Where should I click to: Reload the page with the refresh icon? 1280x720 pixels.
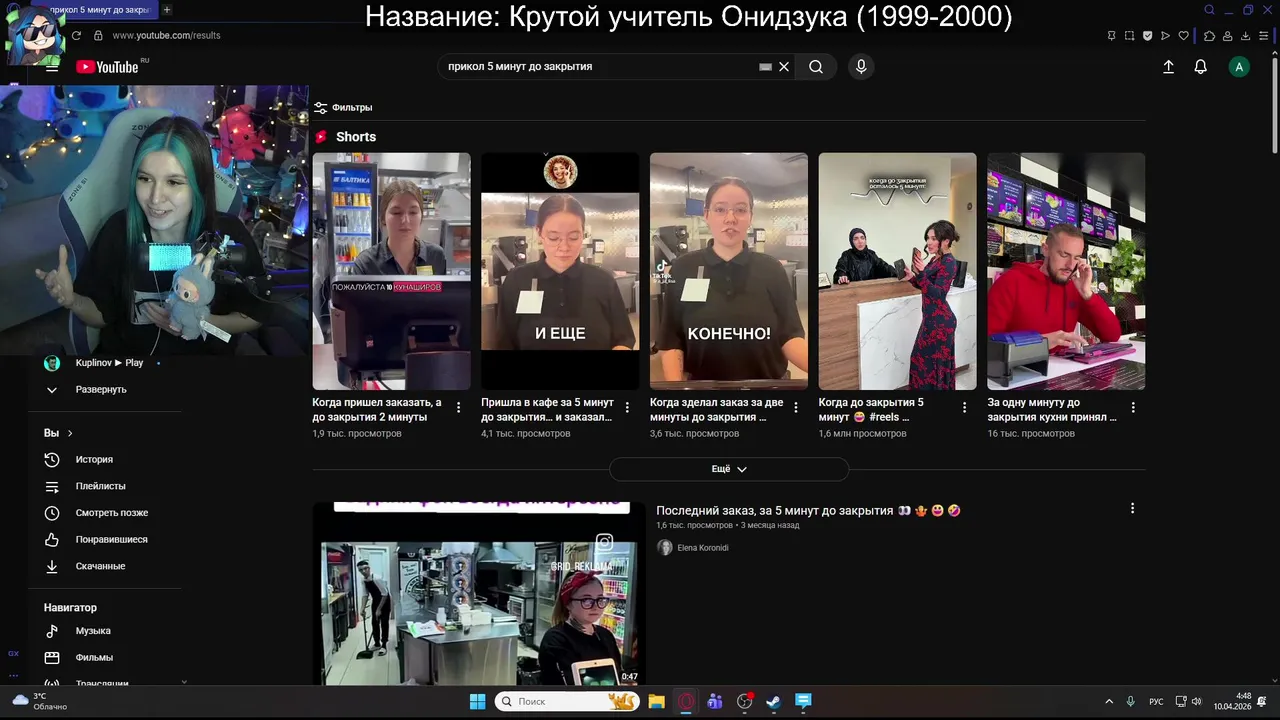(x=76, y=35)
